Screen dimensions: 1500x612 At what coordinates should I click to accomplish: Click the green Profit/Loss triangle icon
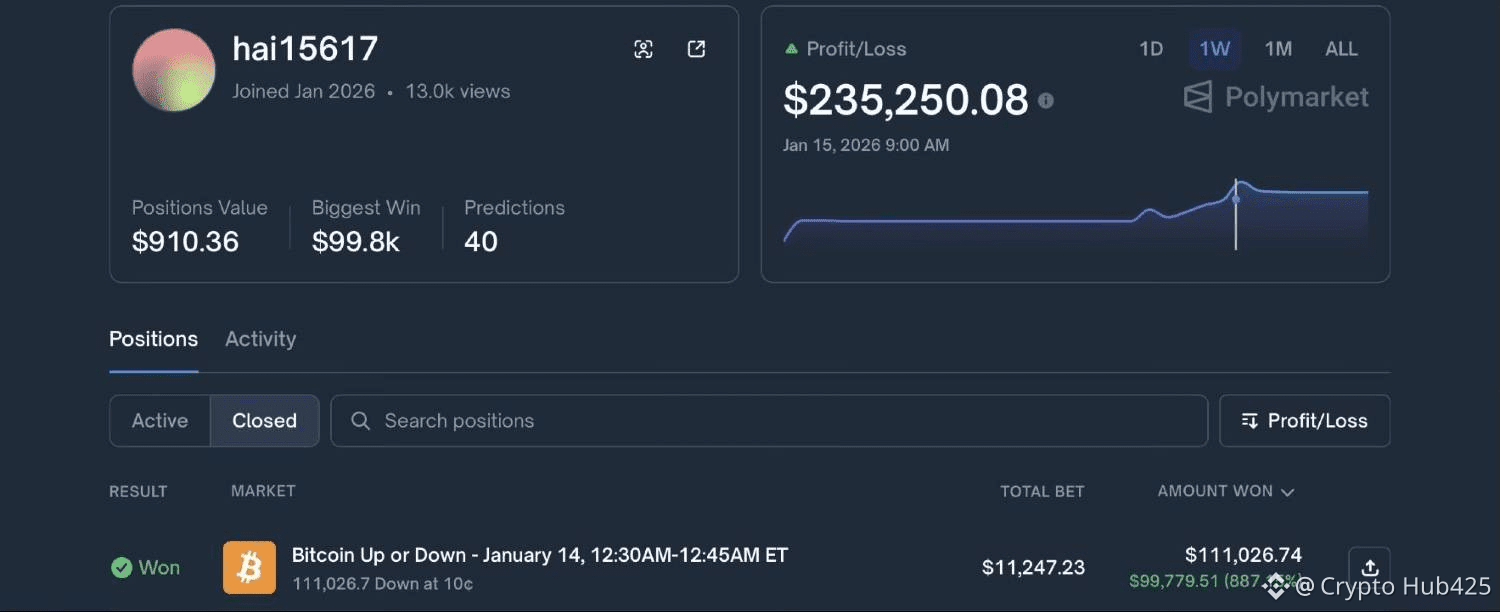[791, 48]
